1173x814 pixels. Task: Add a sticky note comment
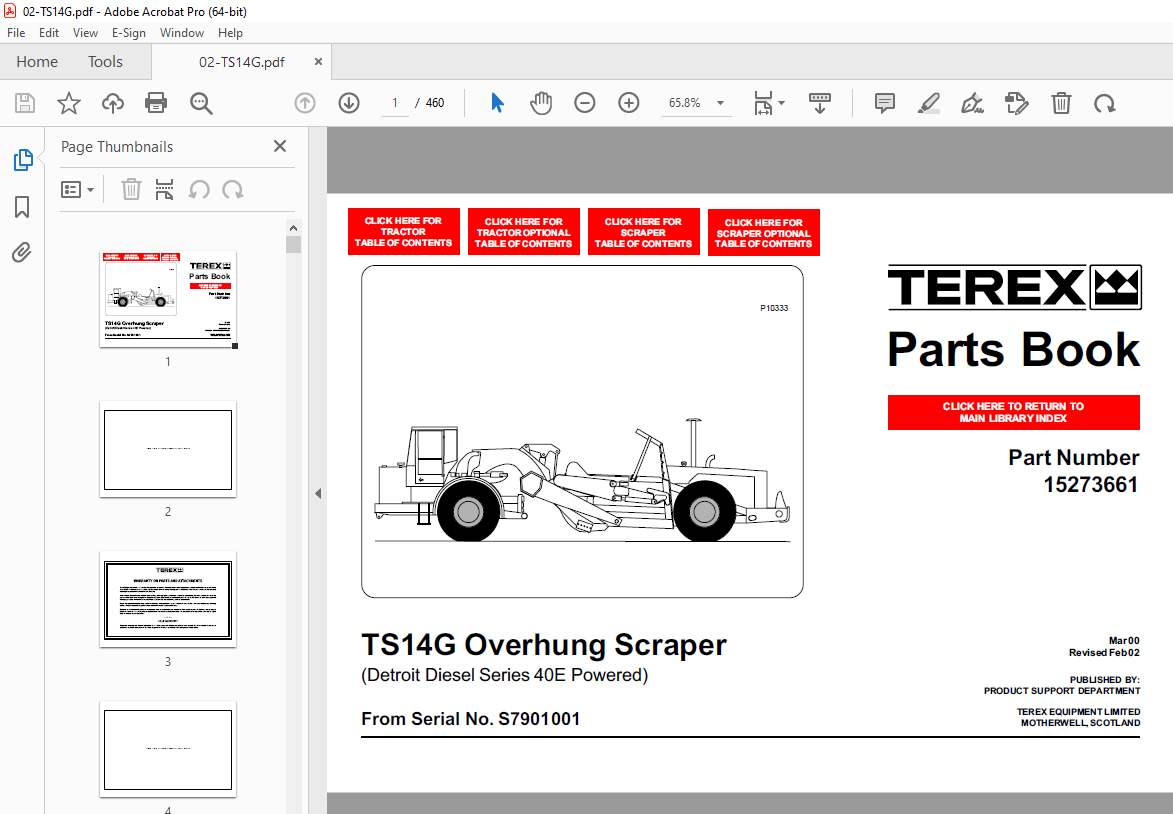click(x=884, y=103)
